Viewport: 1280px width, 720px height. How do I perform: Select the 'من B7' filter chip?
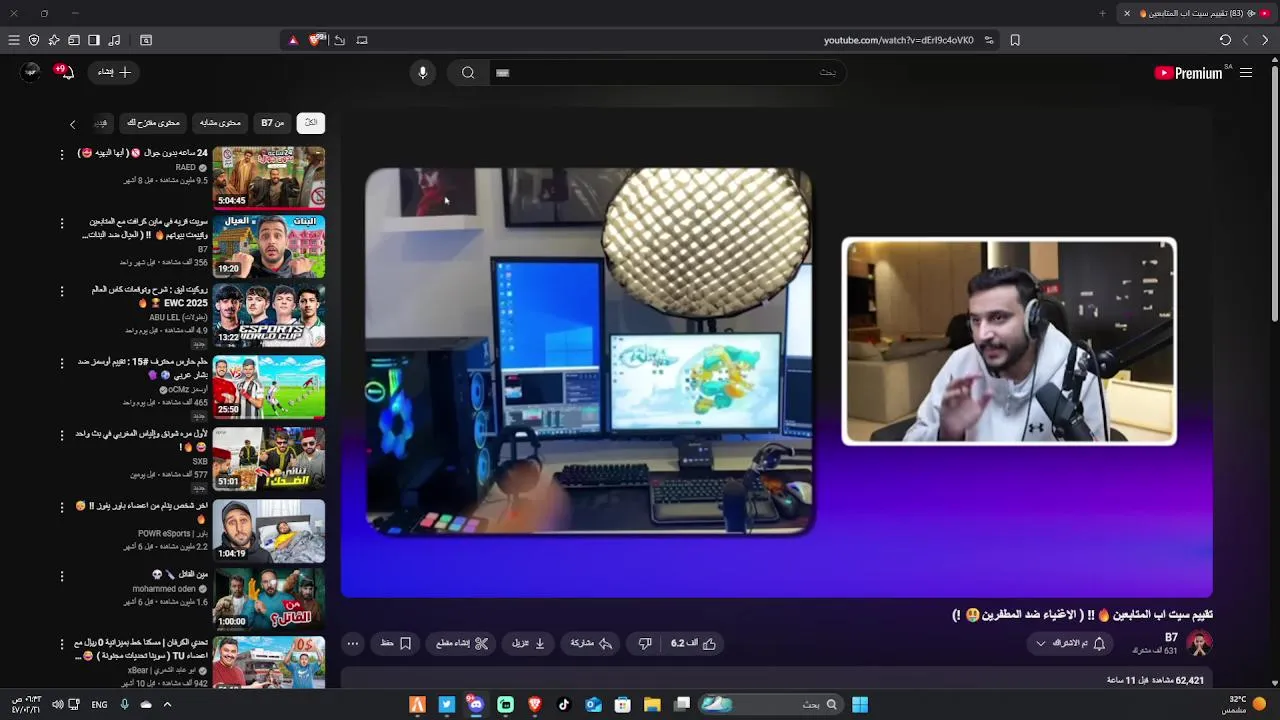pyautogui.click(x=273, y=123)
